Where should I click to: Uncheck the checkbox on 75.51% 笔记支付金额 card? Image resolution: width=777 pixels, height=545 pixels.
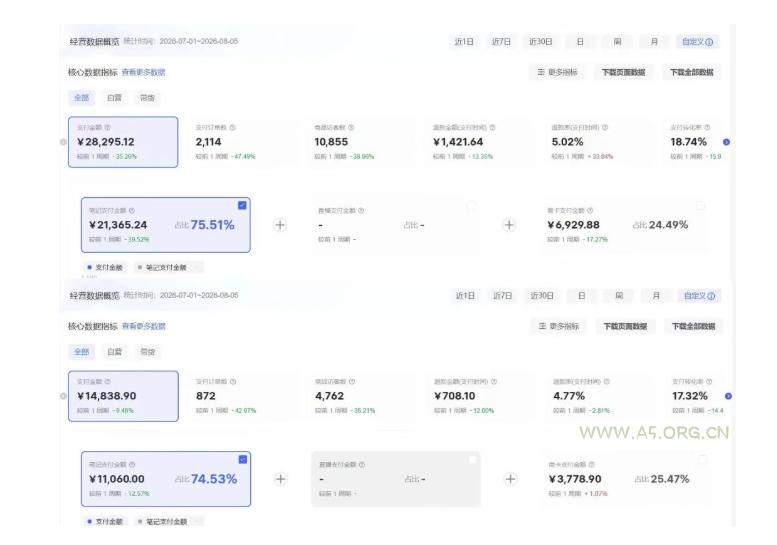(242, 205)
